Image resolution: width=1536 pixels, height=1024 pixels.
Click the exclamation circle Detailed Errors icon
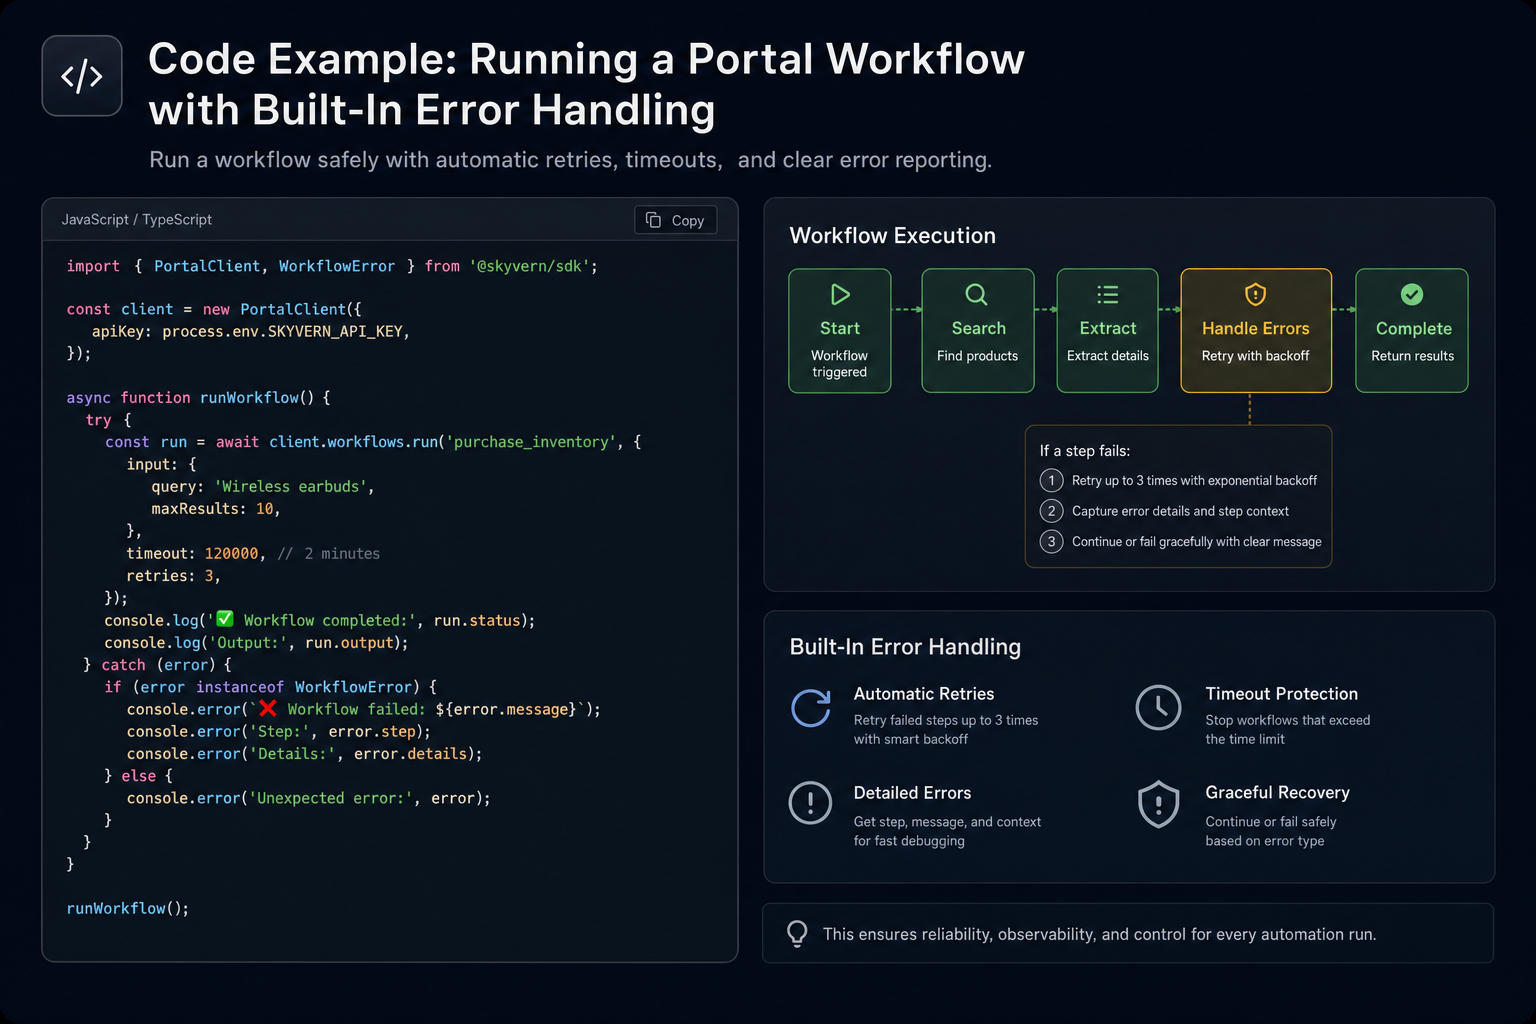pos(810,803)
